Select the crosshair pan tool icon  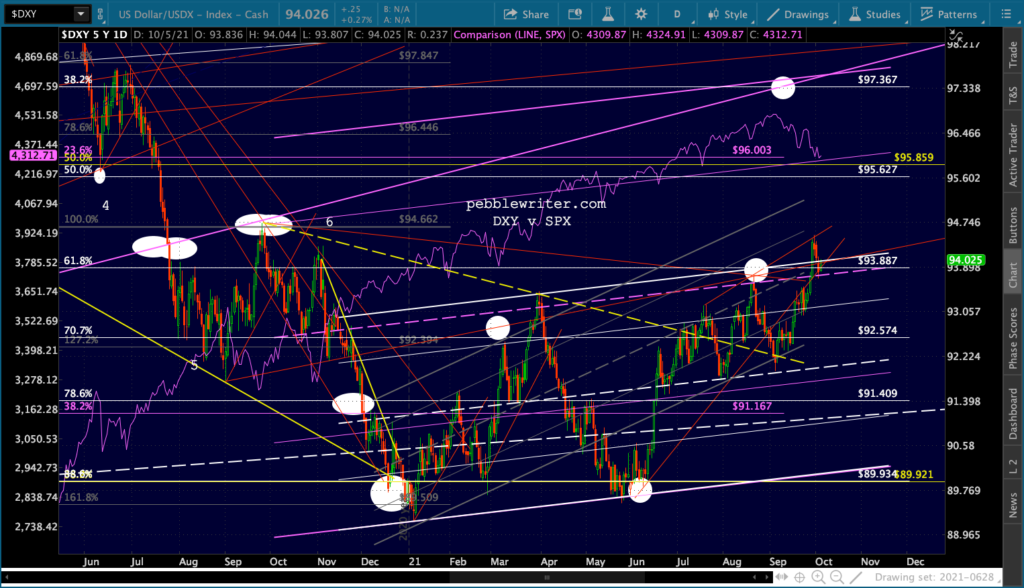[799, 577]
